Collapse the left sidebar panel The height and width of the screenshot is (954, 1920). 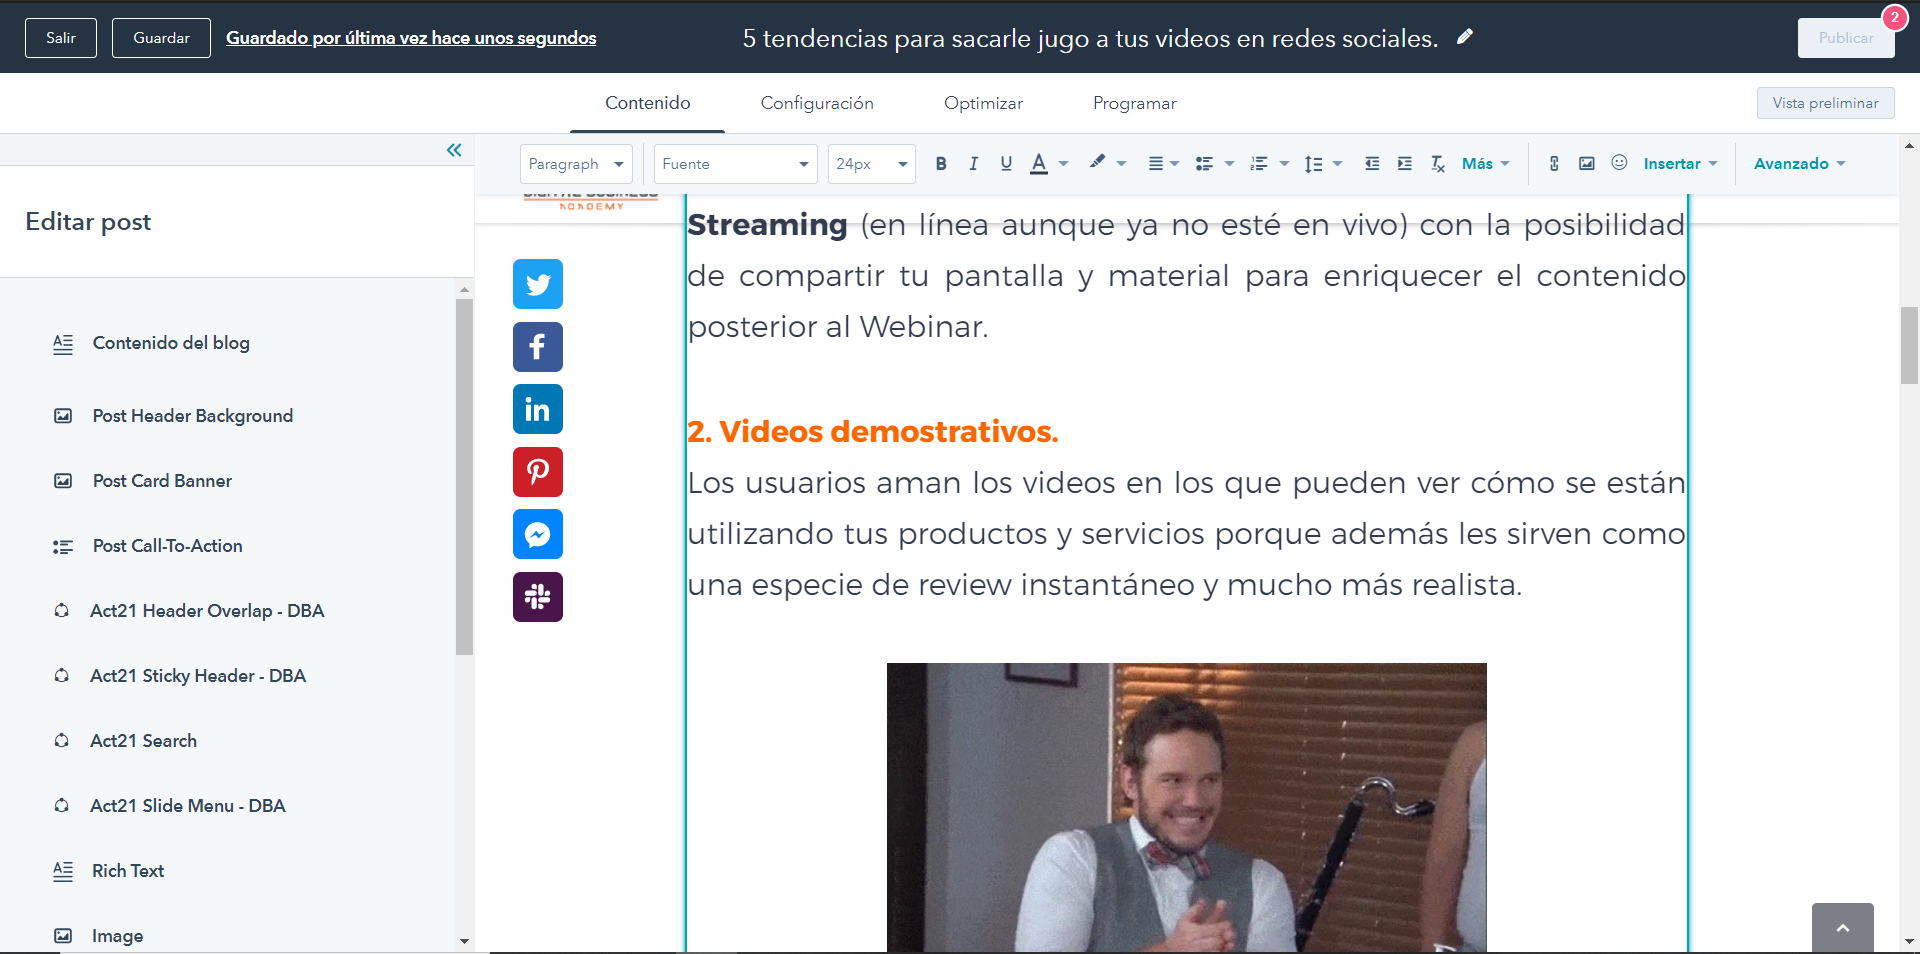(x=454, y=150)
